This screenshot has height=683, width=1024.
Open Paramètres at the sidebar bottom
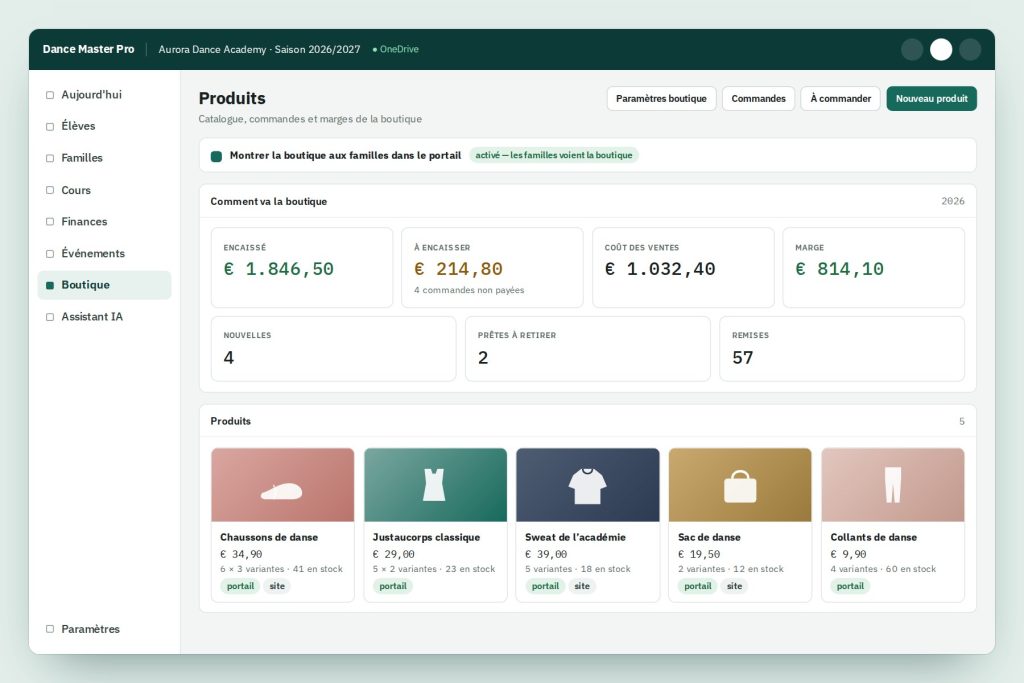click(x=104, y=629)
